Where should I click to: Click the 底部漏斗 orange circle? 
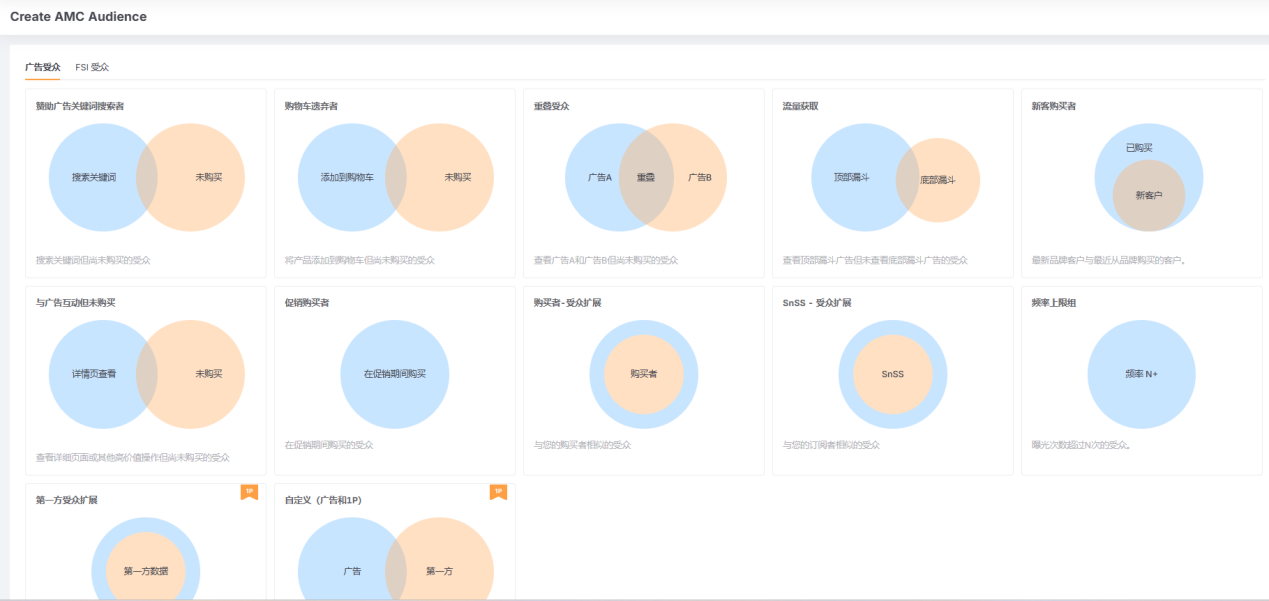click(x=938, y=181)
